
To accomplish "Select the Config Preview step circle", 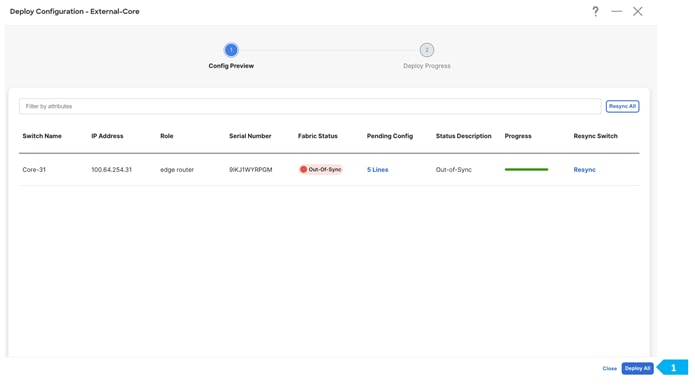I will coord(231,50).
